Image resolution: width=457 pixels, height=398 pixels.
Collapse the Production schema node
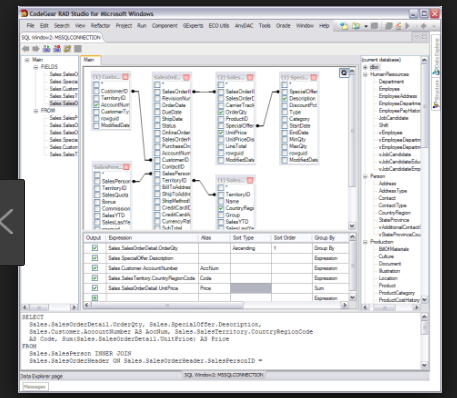click(365, 242)
